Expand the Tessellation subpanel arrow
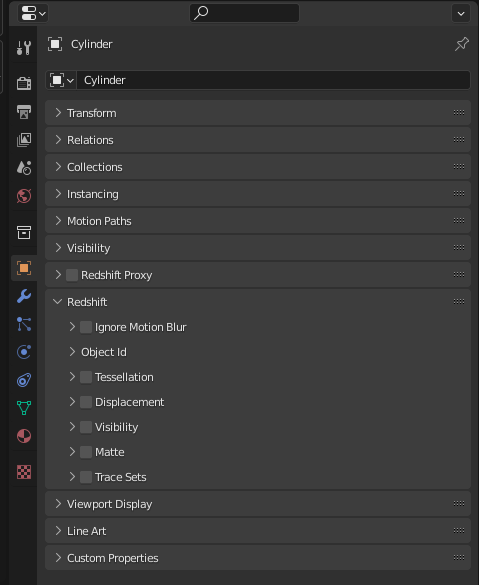Screen dimensions: 479x585 pyautogui.click(x=72, y=377)
